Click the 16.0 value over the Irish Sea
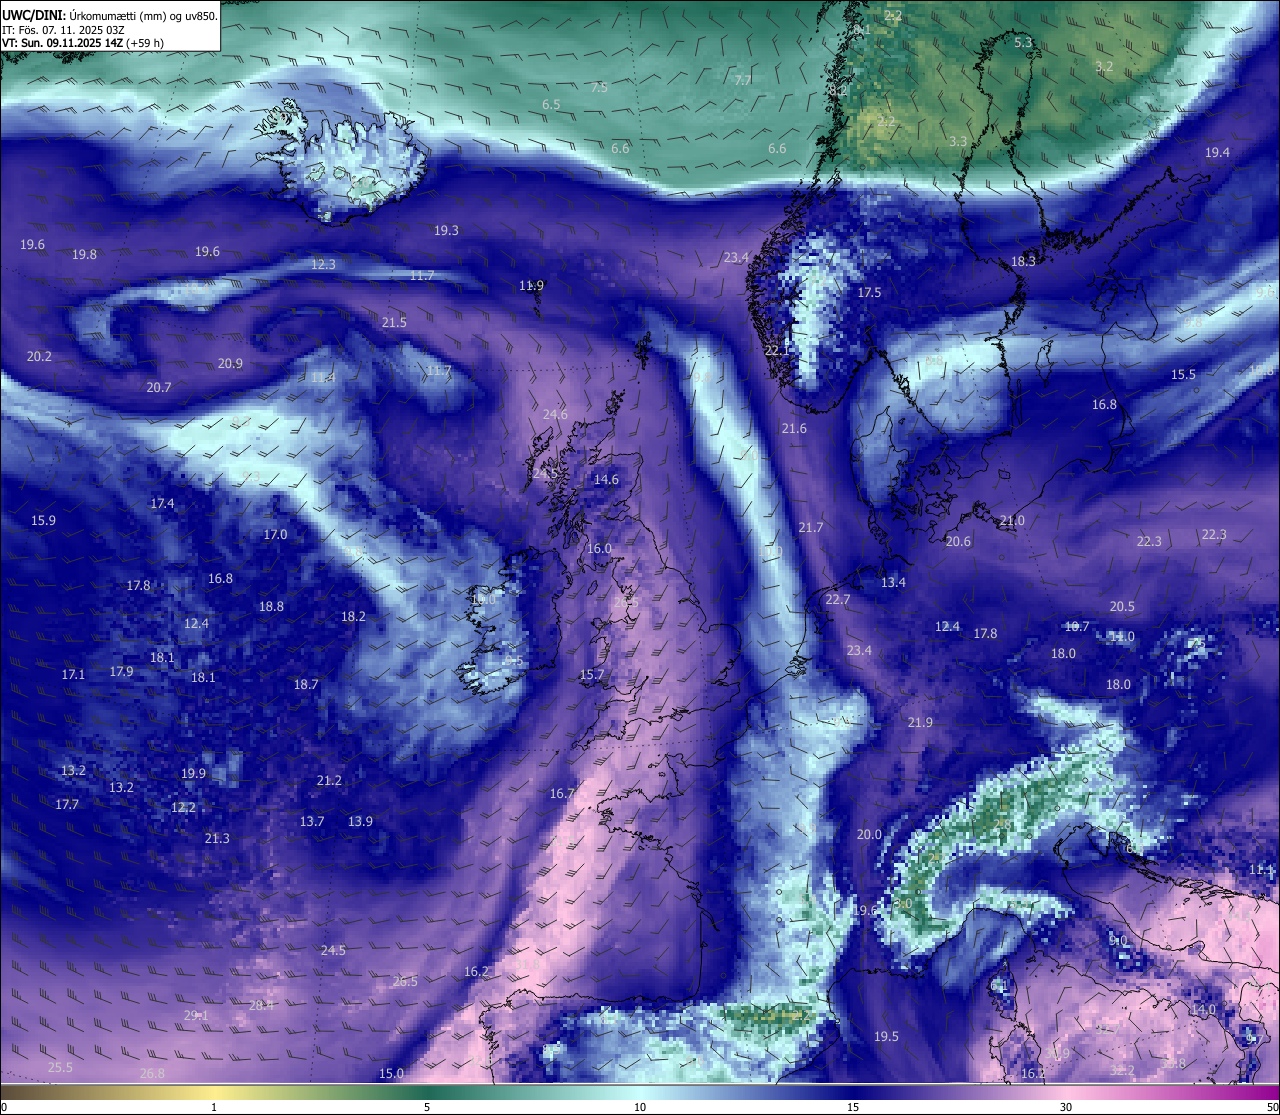 pyautogui.click(x=599, y=548)
